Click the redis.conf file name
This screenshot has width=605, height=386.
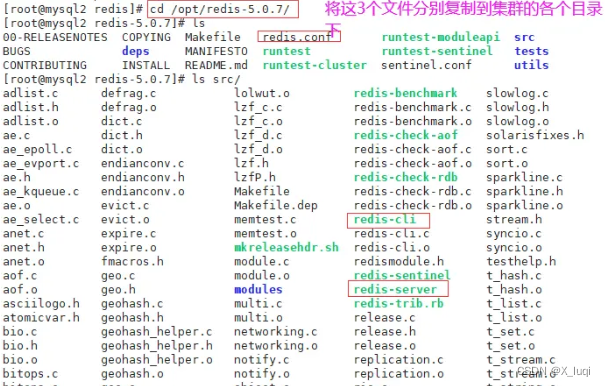tap(297, 37)
